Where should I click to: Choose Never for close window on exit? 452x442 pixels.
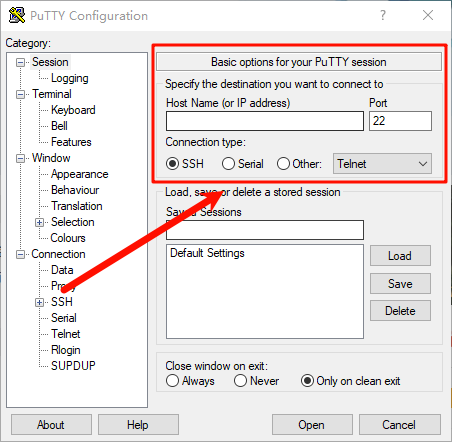[240, 381]
